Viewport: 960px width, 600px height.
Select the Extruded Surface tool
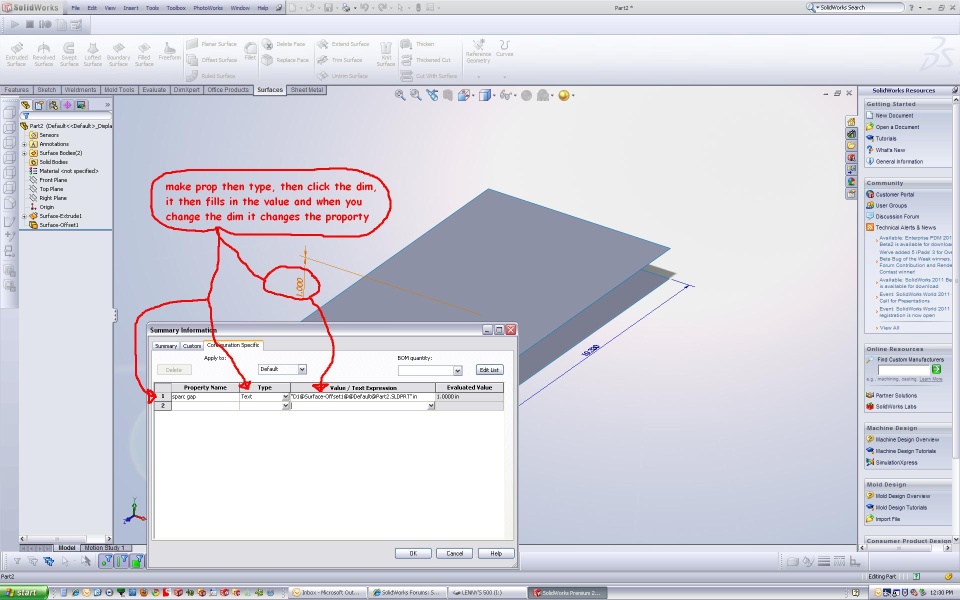click(x=17, y=54)
